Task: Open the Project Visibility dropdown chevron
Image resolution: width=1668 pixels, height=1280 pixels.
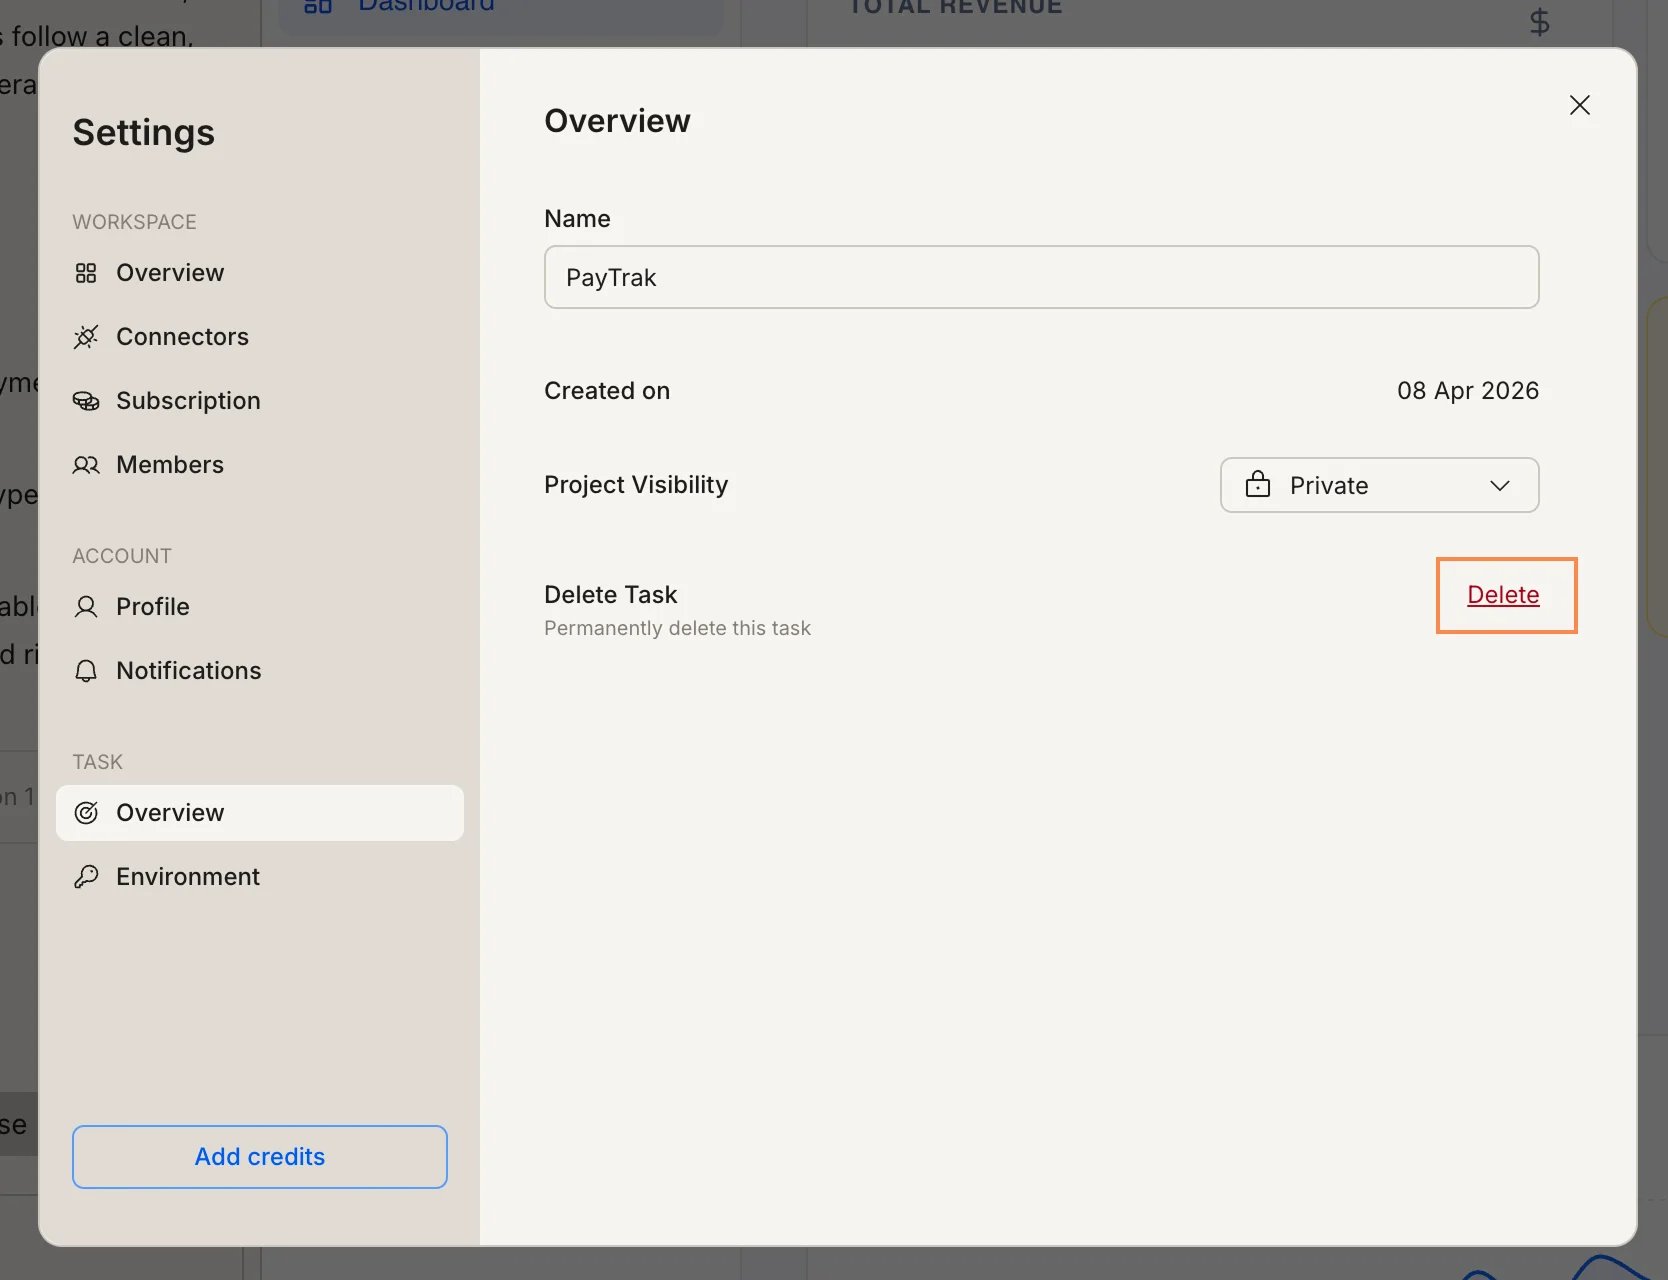Action: [1500, 485]
